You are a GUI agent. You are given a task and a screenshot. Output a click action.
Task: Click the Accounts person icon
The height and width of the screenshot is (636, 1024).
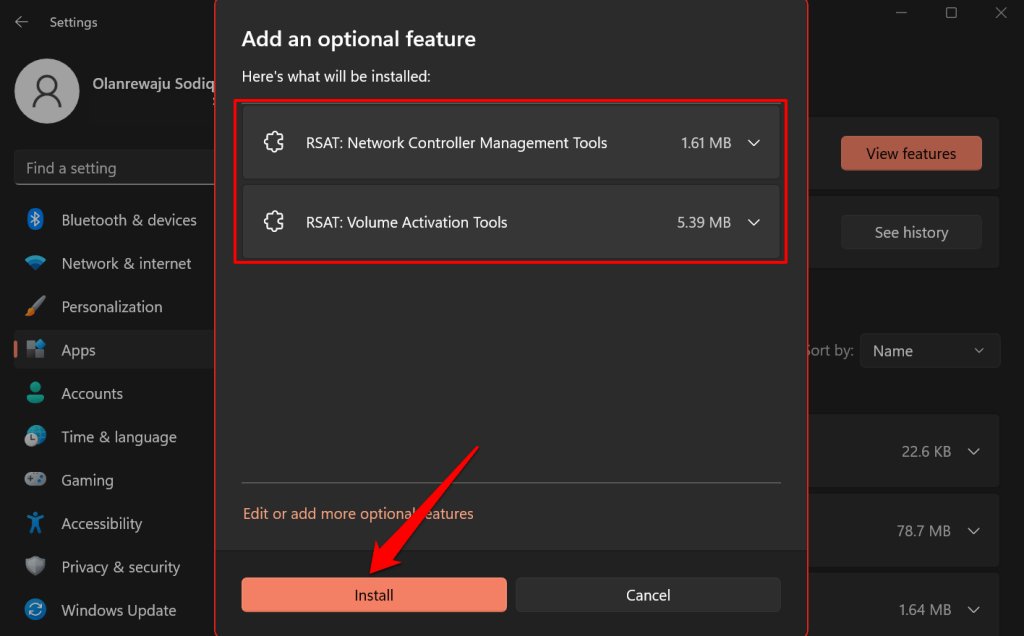click(36, 394)
